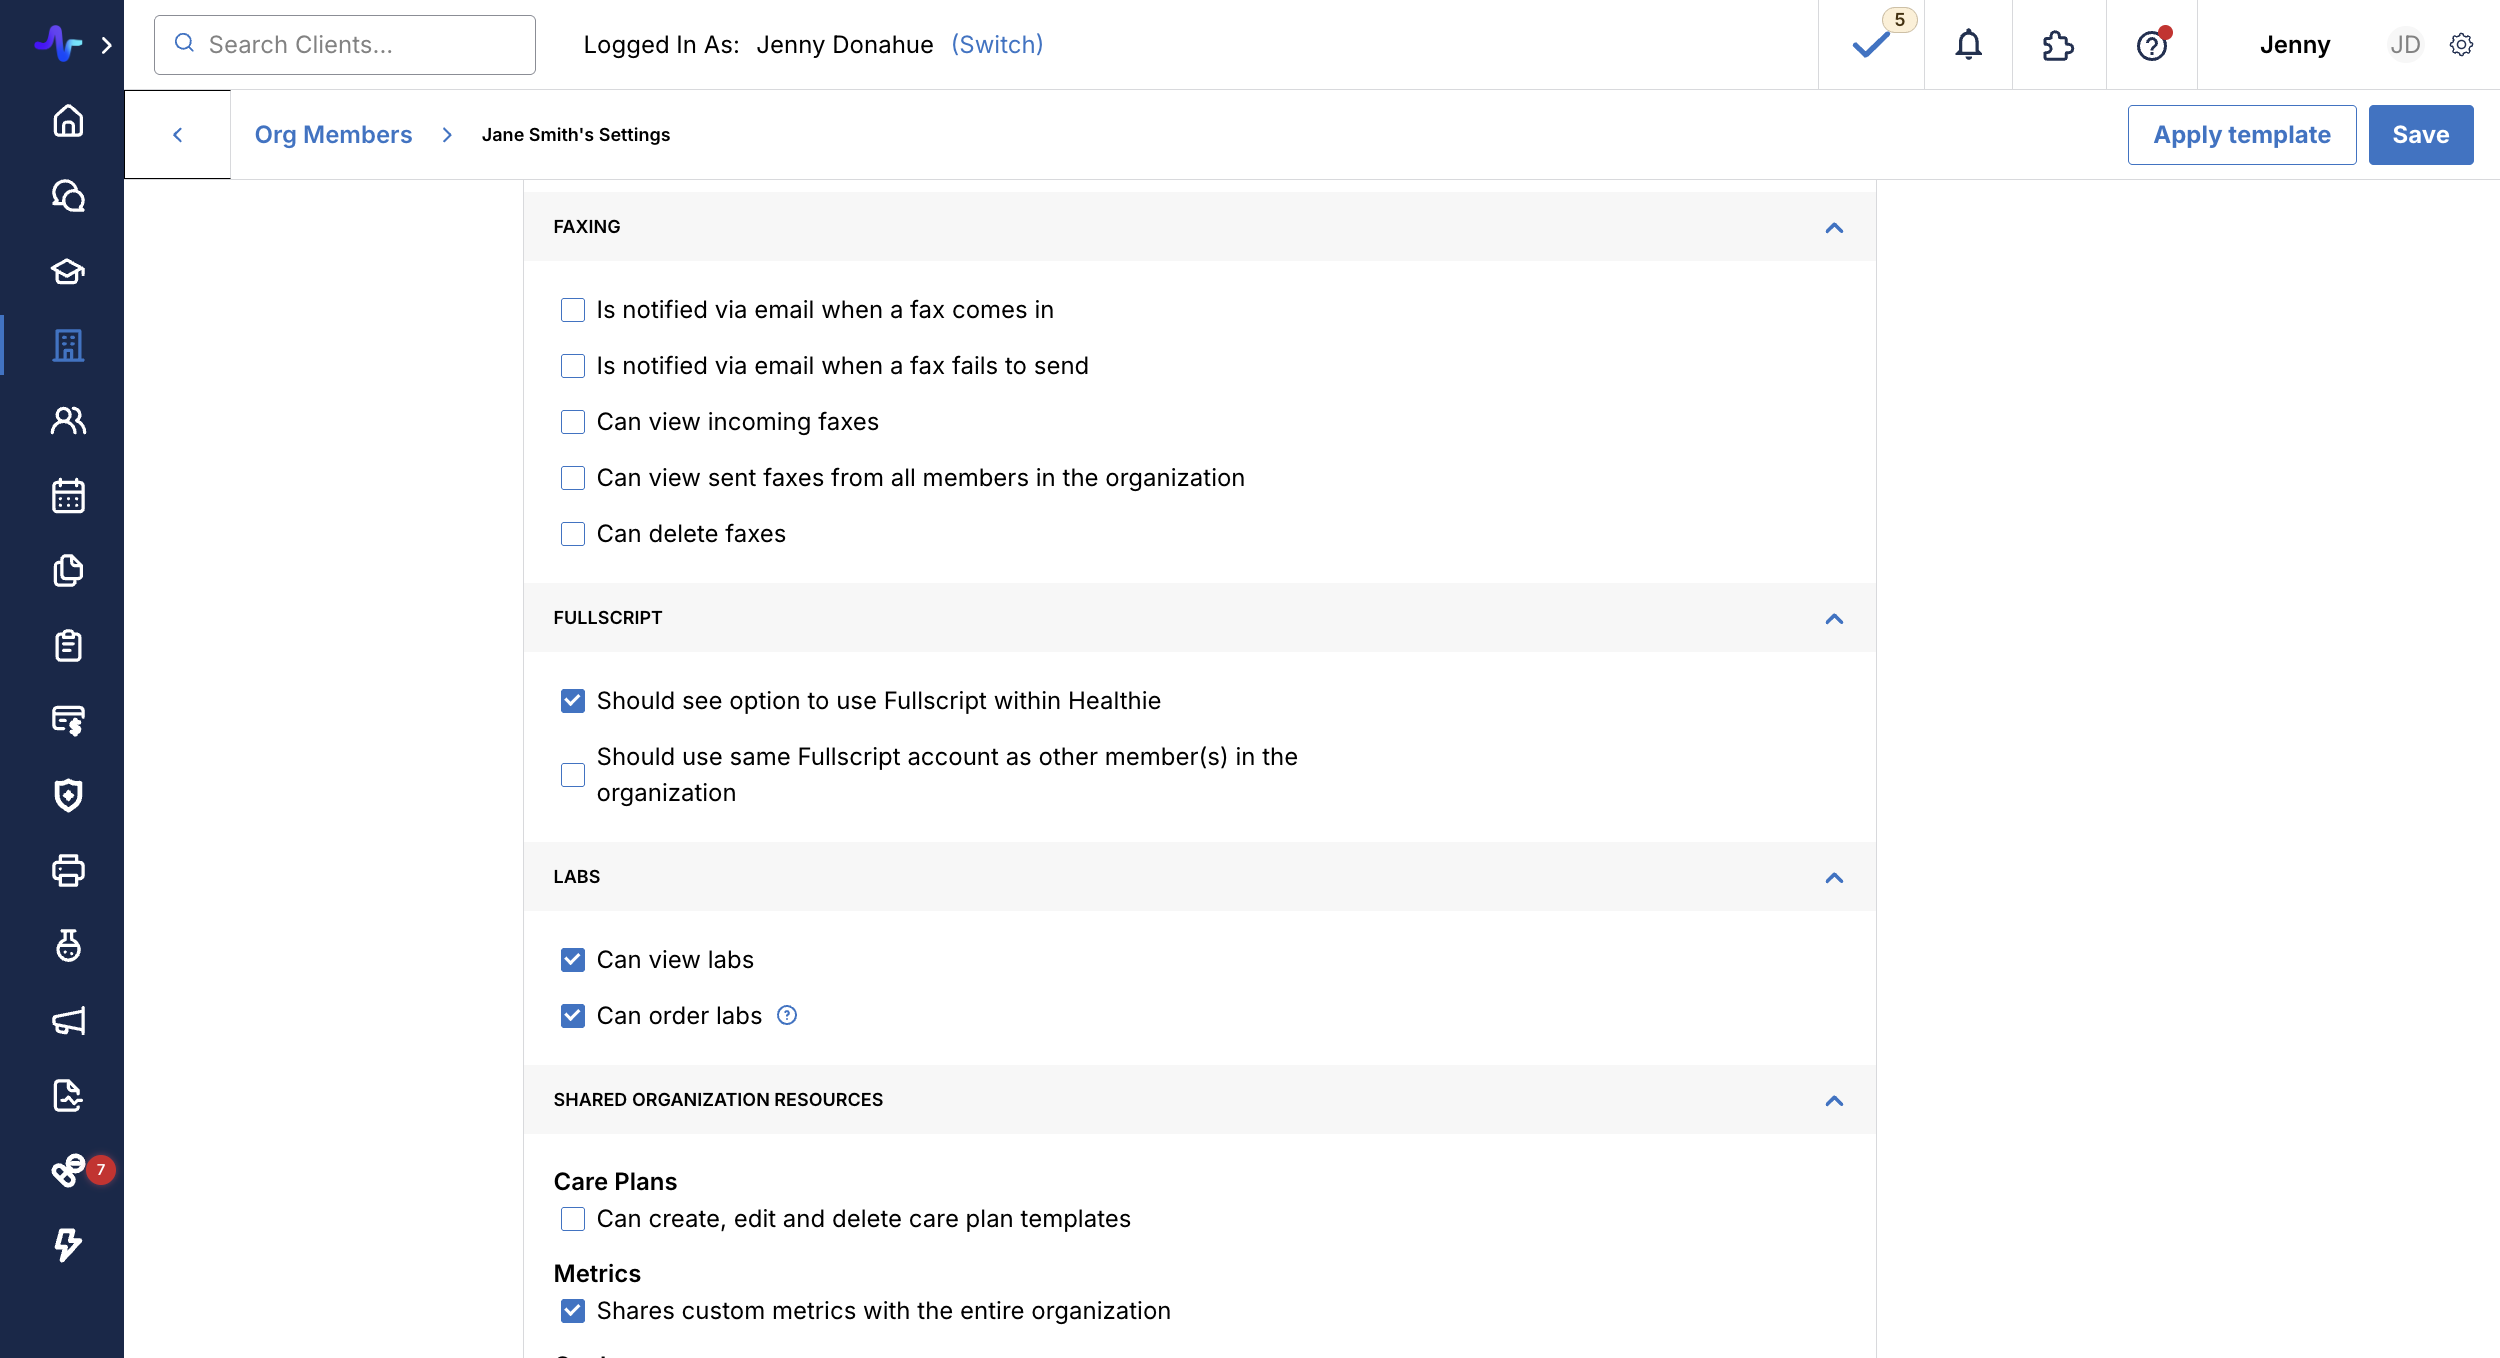Click the printer fax sidebar icon
This screenshot has height=1358, width=2500.
coord(68,870)
